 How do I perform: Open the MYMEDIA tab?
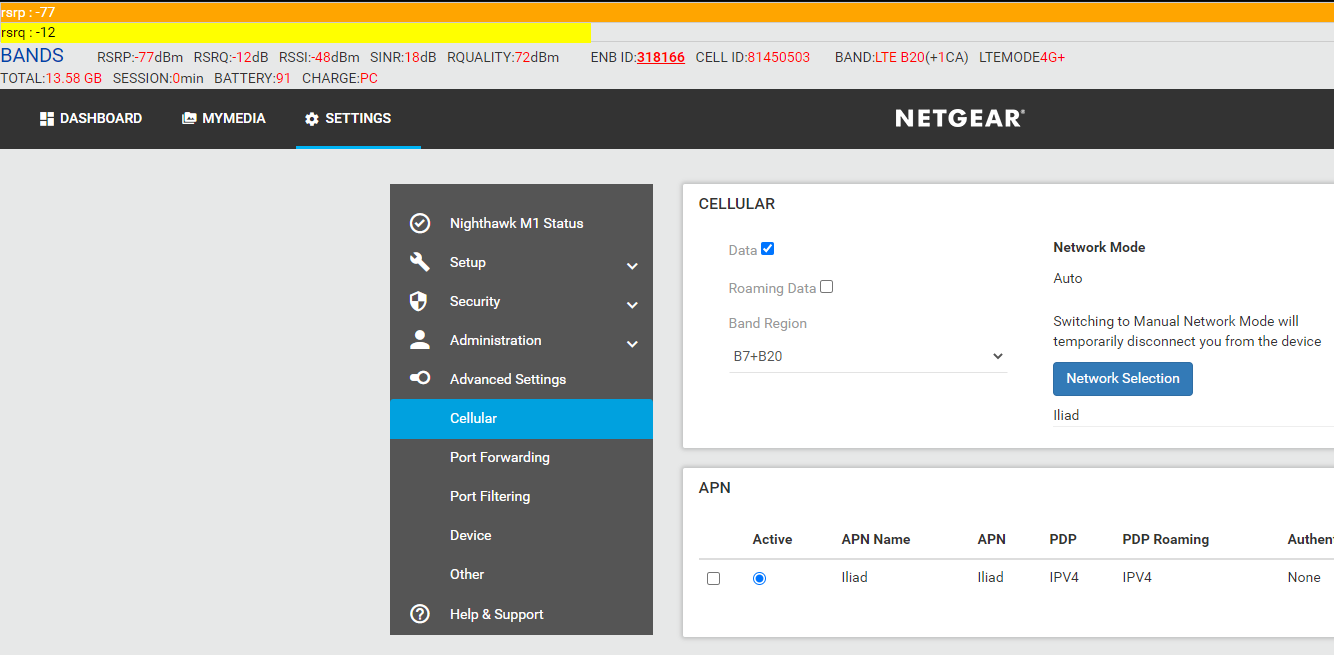[224, 118]
